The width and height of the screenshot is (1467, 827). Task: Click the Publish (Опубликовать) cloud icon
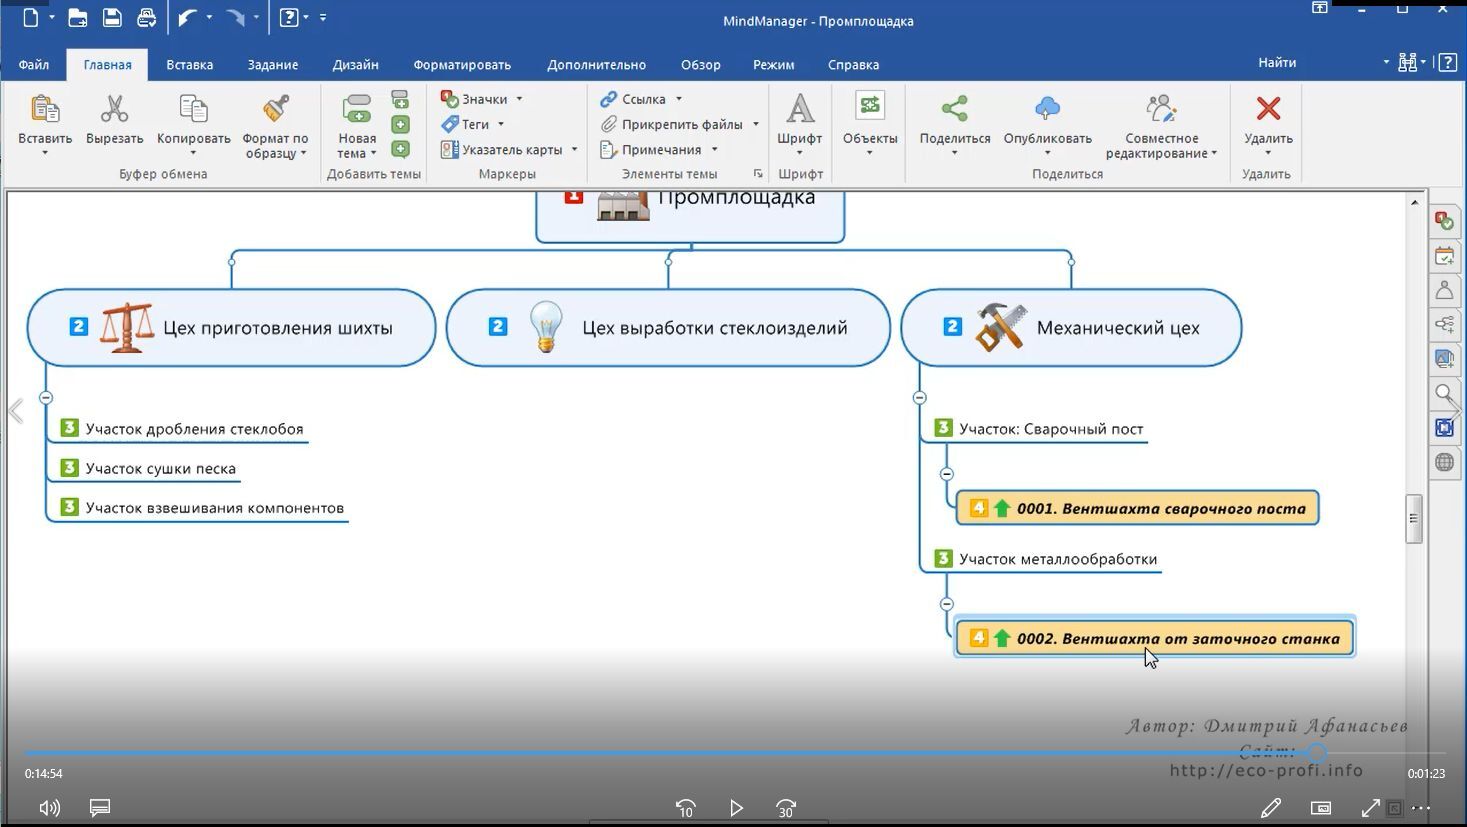1047,109
